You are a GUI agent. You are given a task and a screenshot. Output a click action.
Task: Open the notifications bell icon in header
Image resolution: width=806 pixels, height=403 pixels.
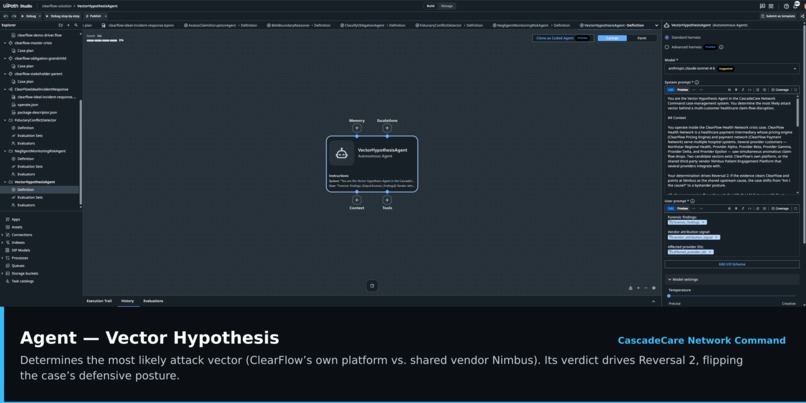[795, 6]
